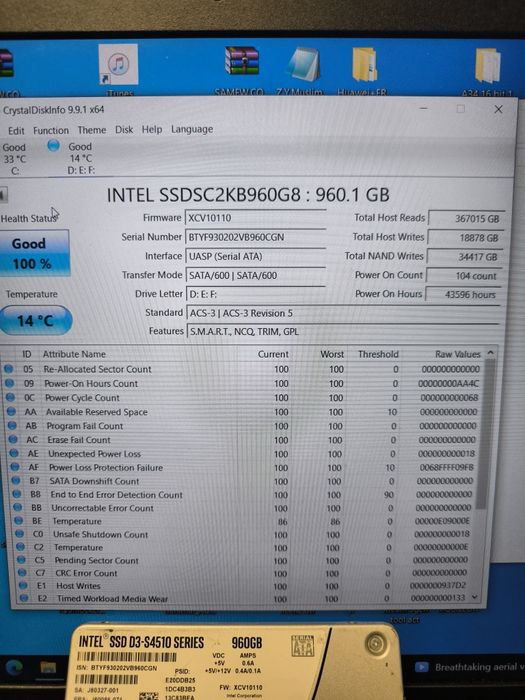The height and width of the screenshot is (700, 525).
Task: Click status dot for Power-On Hours Count
Action: 9,383
